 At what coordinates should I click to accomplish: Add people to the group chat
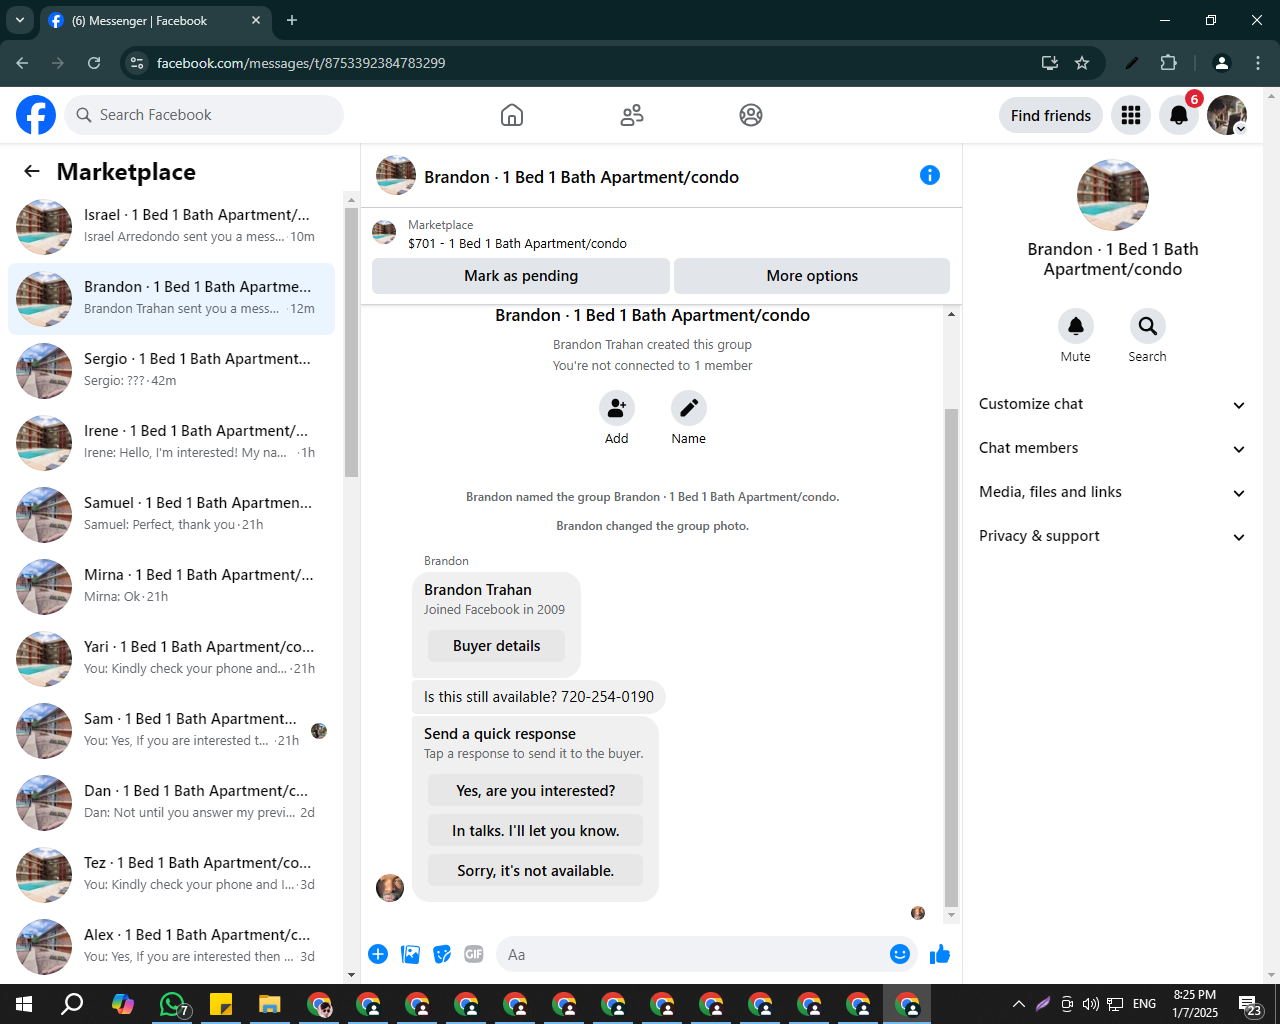pos(617,408)
